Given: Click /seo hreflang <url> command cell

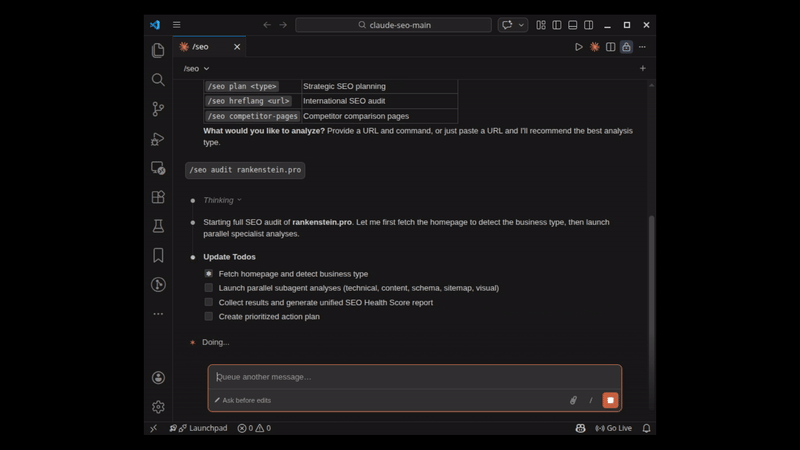Looking at the screenshot, I should pyautogui.click(x=248, y=101).
